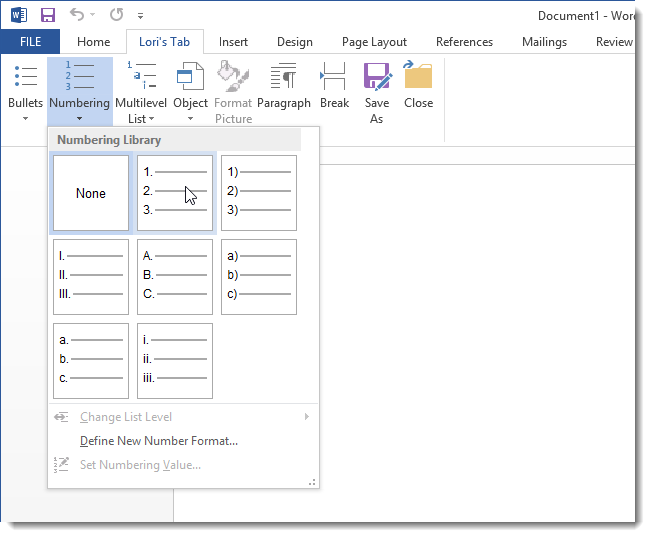Click the Save icon in quick access toolbar
This screenshot has height=537, width=650.
point(48,15)
